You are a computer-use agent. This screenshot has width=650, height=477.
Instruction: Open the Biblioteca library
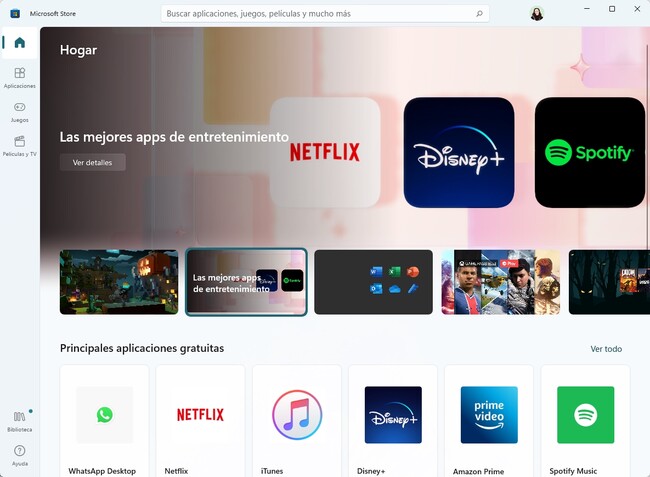(x=19, y=421)
